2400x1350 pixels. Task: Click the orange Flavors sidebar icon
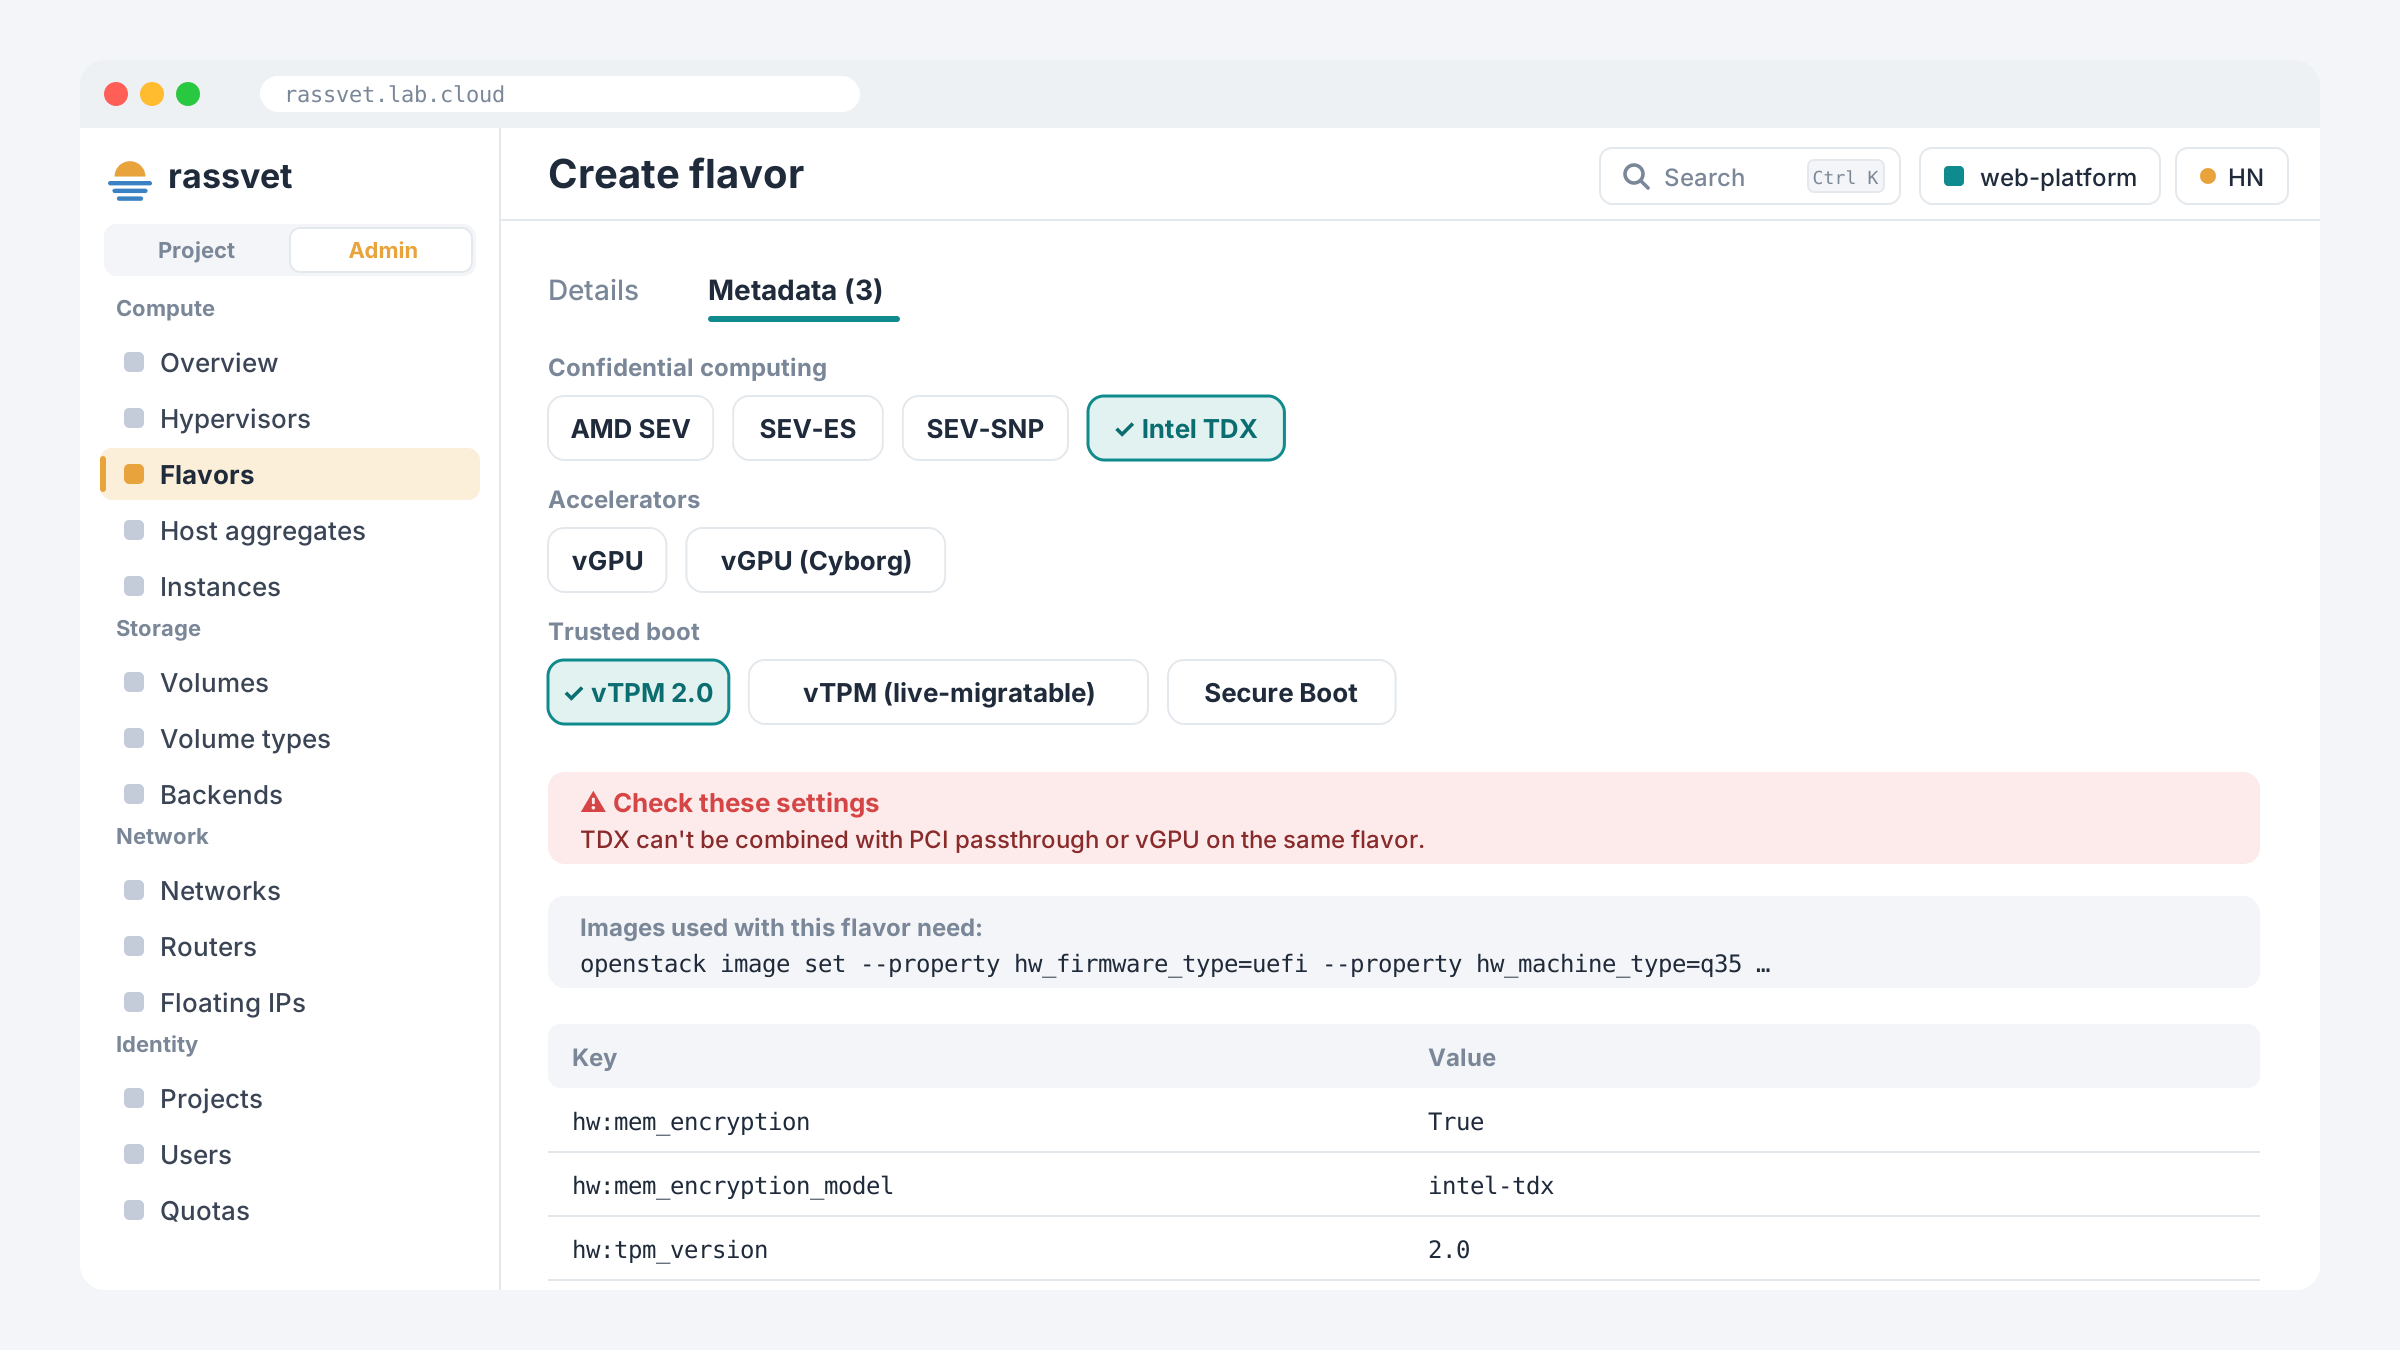(134, 474)
